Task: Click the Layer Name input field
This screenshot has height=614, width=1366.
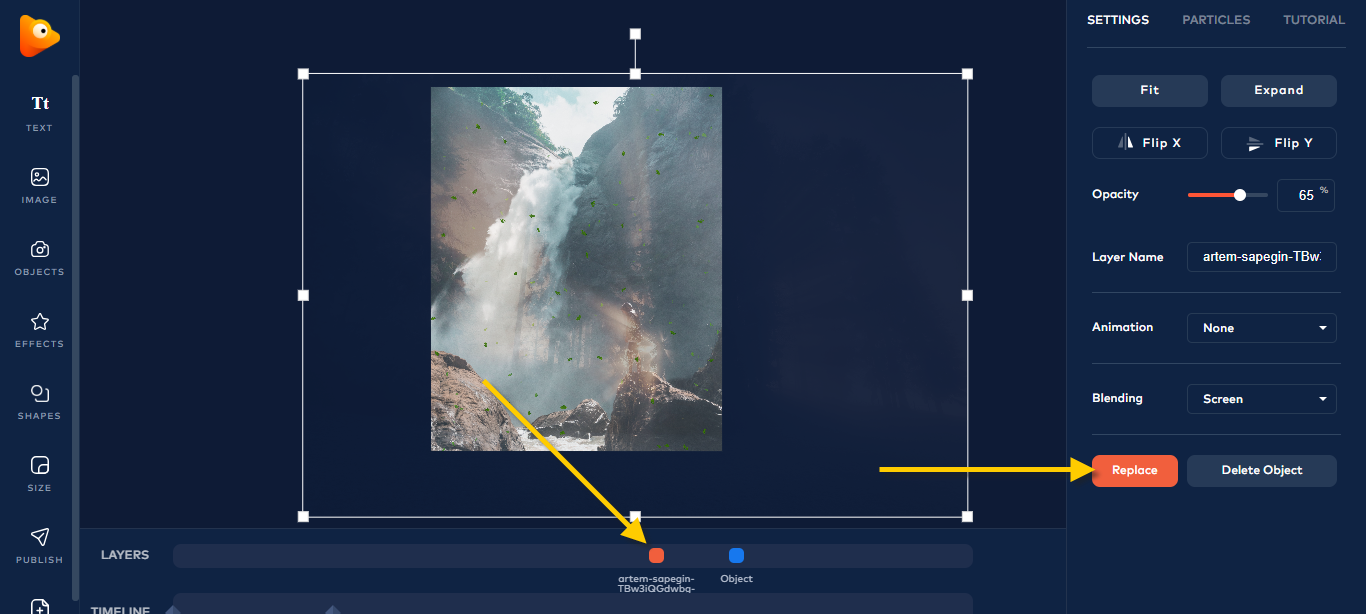Action: pyautogui.click(x=1262, y=257)
